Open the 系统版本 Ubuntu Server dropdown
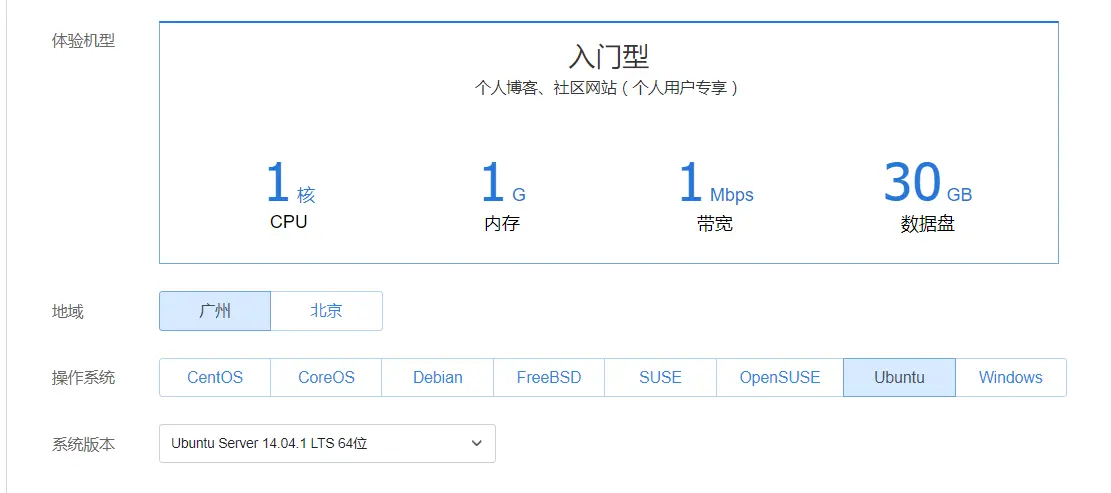1111x493 pixels. click(327, 443)
